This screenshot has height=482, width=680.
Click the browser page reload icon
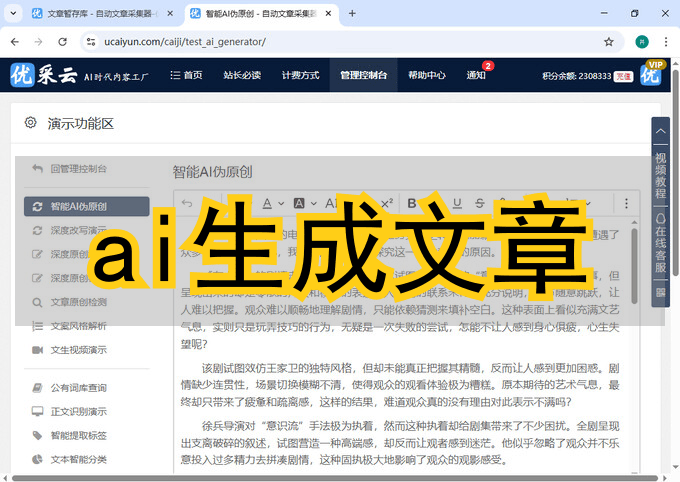click(x=63, y=42)
